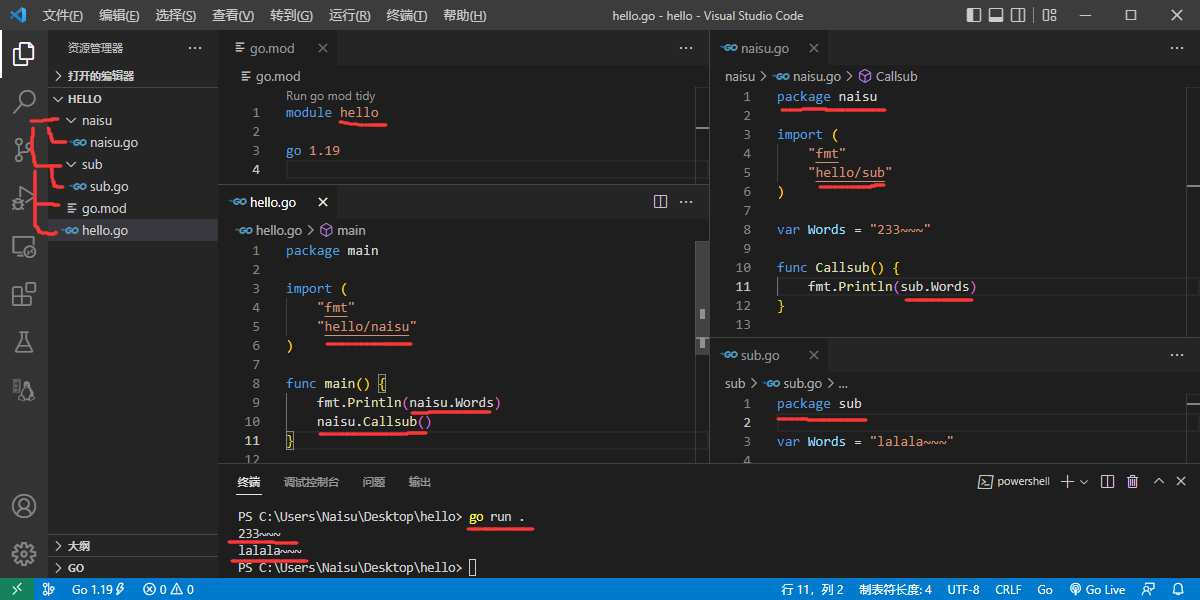Open the Manage gear menu
The image size is (1200, 600).
tap(24, 553)
